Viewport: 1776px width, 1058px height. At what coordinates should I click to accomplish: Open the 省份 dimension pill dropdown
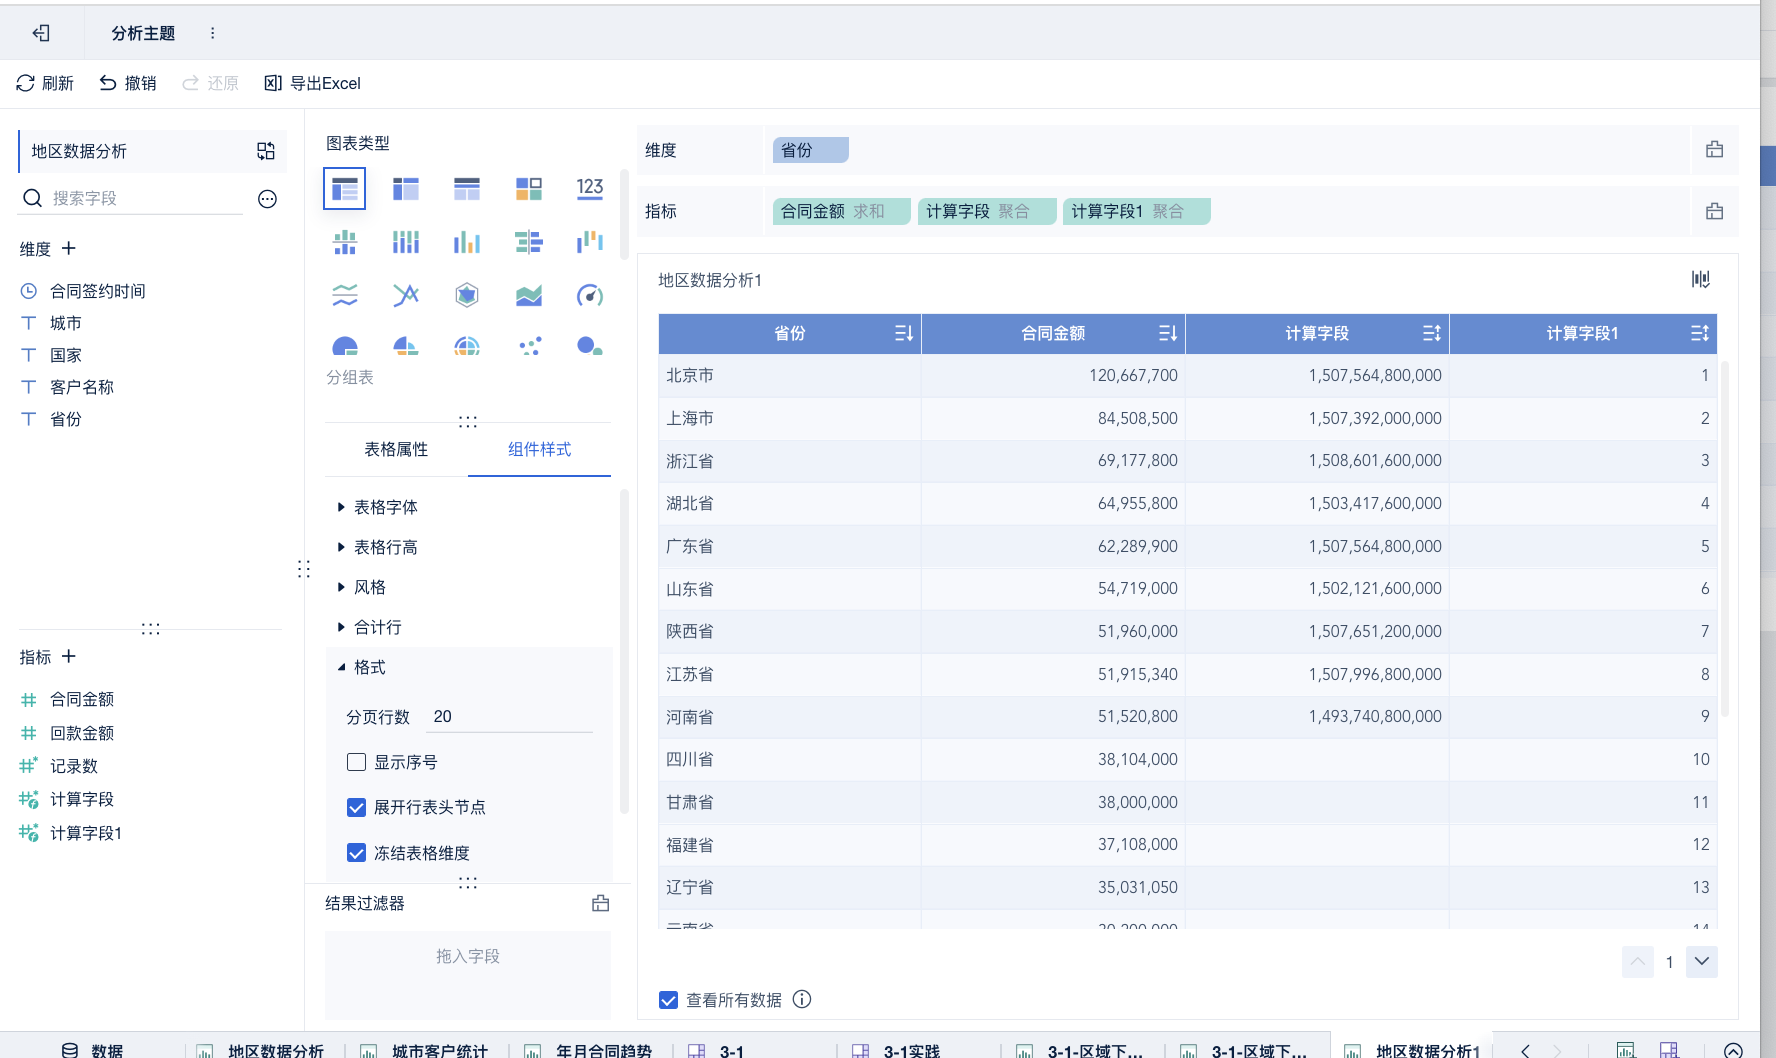click(x=810, y=150)
